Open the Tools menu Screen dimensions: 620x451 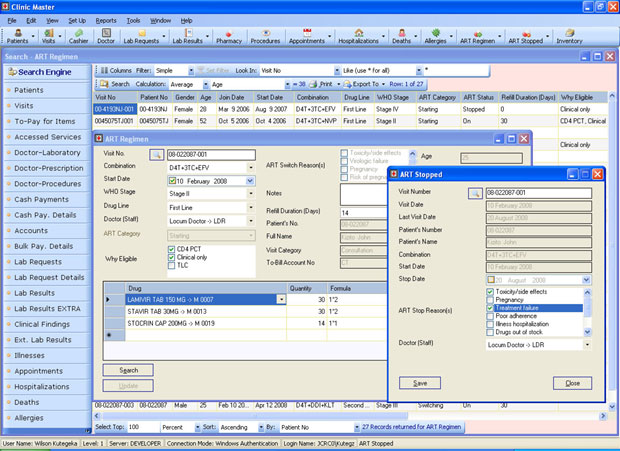(x=133, y=21)
